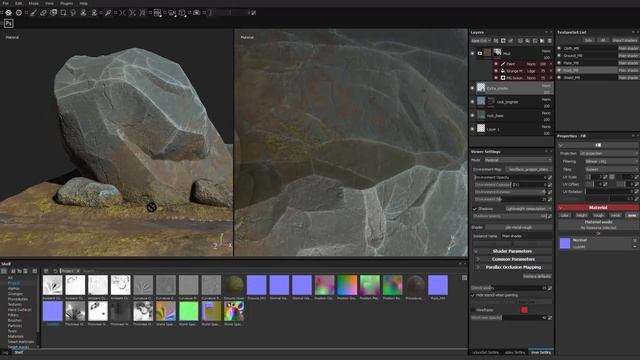Open the Projection dropdown in Properties
This screenshot has width=640, height=360.
[x=609, y=153]
